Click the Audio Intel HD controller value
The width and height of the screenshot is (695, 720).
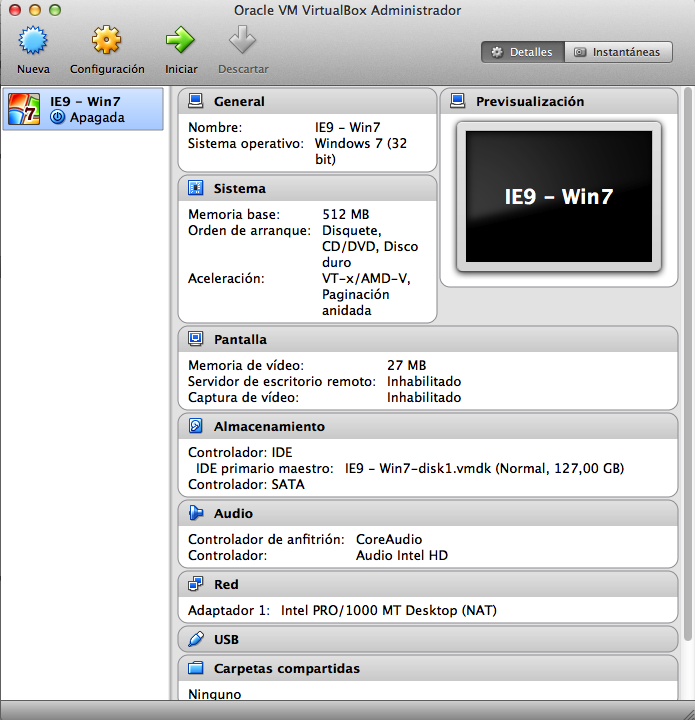tap(402, 555)
